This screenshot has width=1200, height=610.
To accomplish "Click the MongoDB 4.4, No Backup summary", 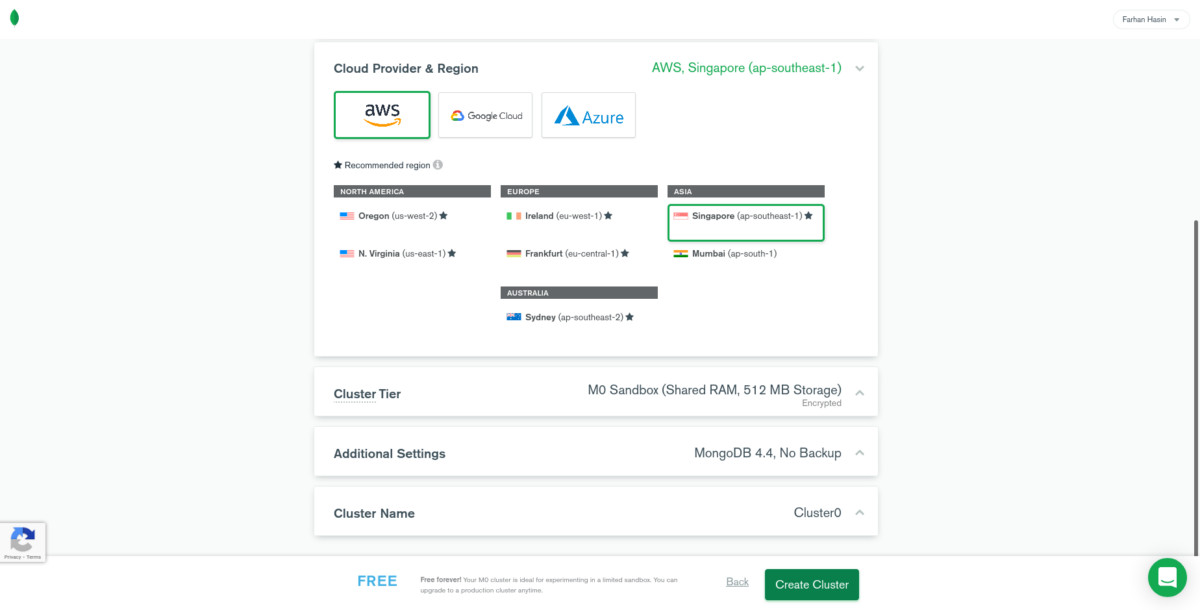I will coord(768,453).
